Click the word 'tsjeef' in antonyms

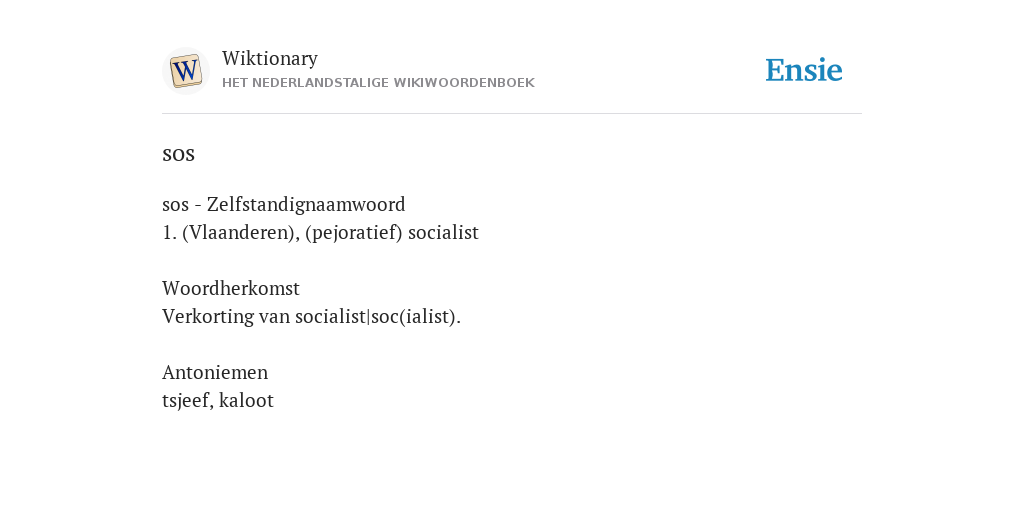click(x=187, y=400)
